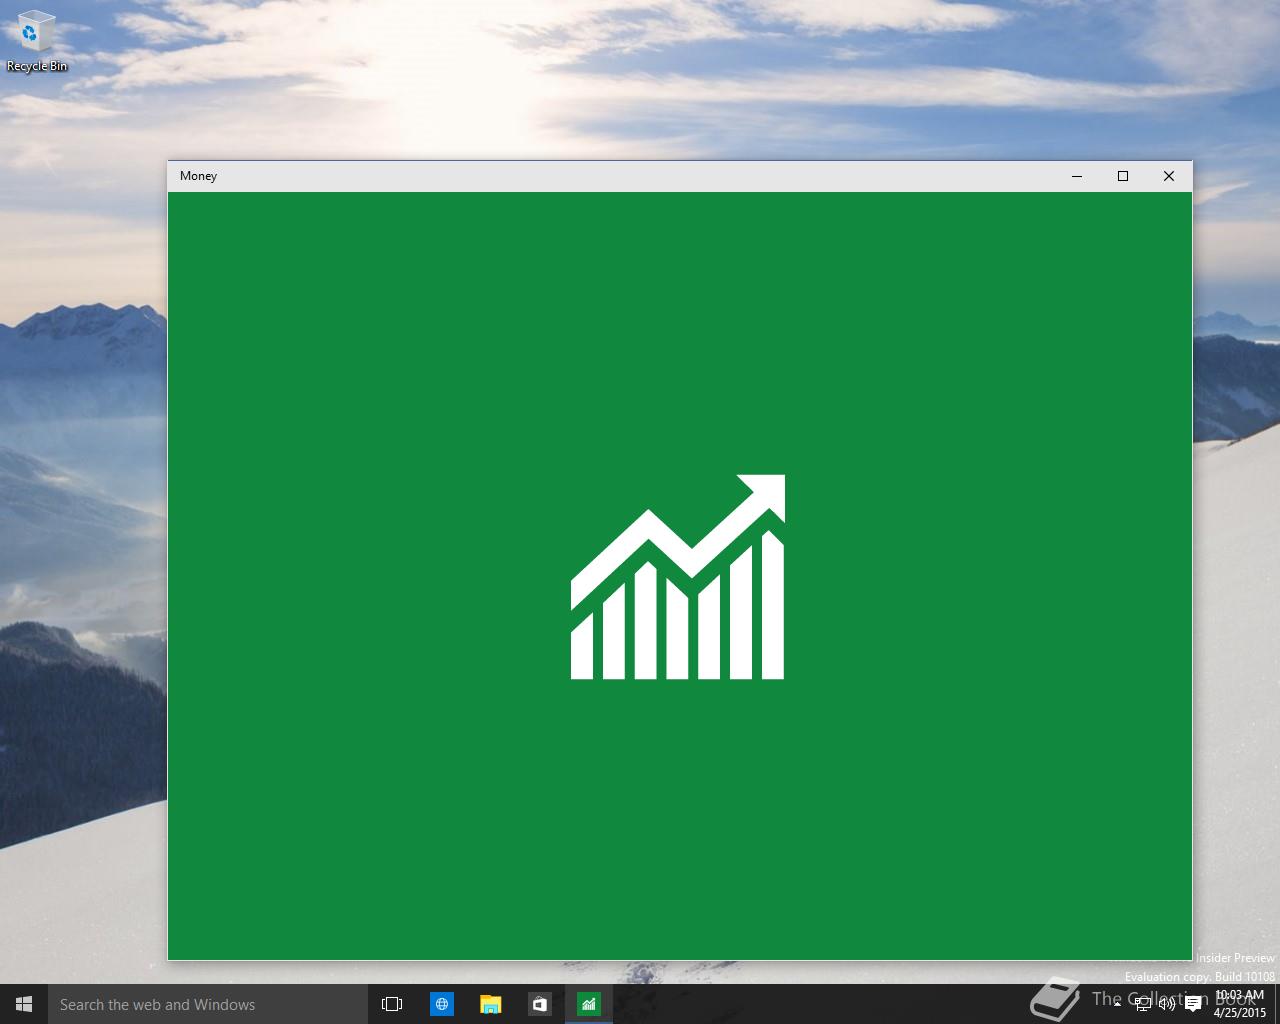Open the Store app from the taskbar
Viewport: 1280px width, 1024px height.
click(540, 1004)
